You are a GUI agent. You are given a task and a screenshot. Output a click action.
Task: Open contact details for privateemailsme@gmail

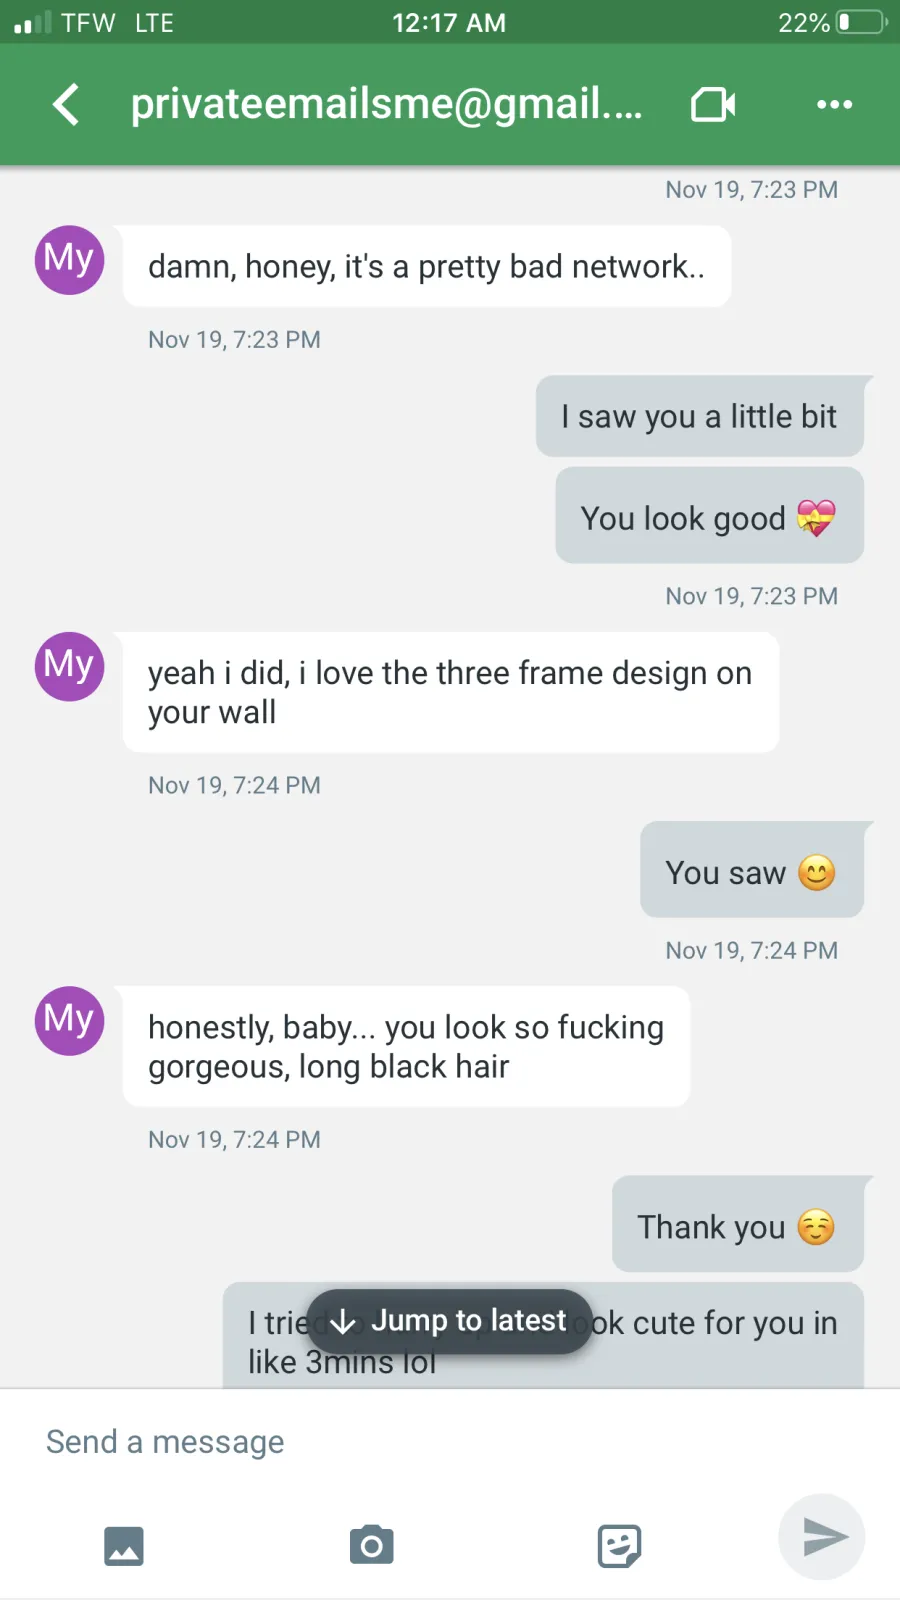[x=387, y=104]
